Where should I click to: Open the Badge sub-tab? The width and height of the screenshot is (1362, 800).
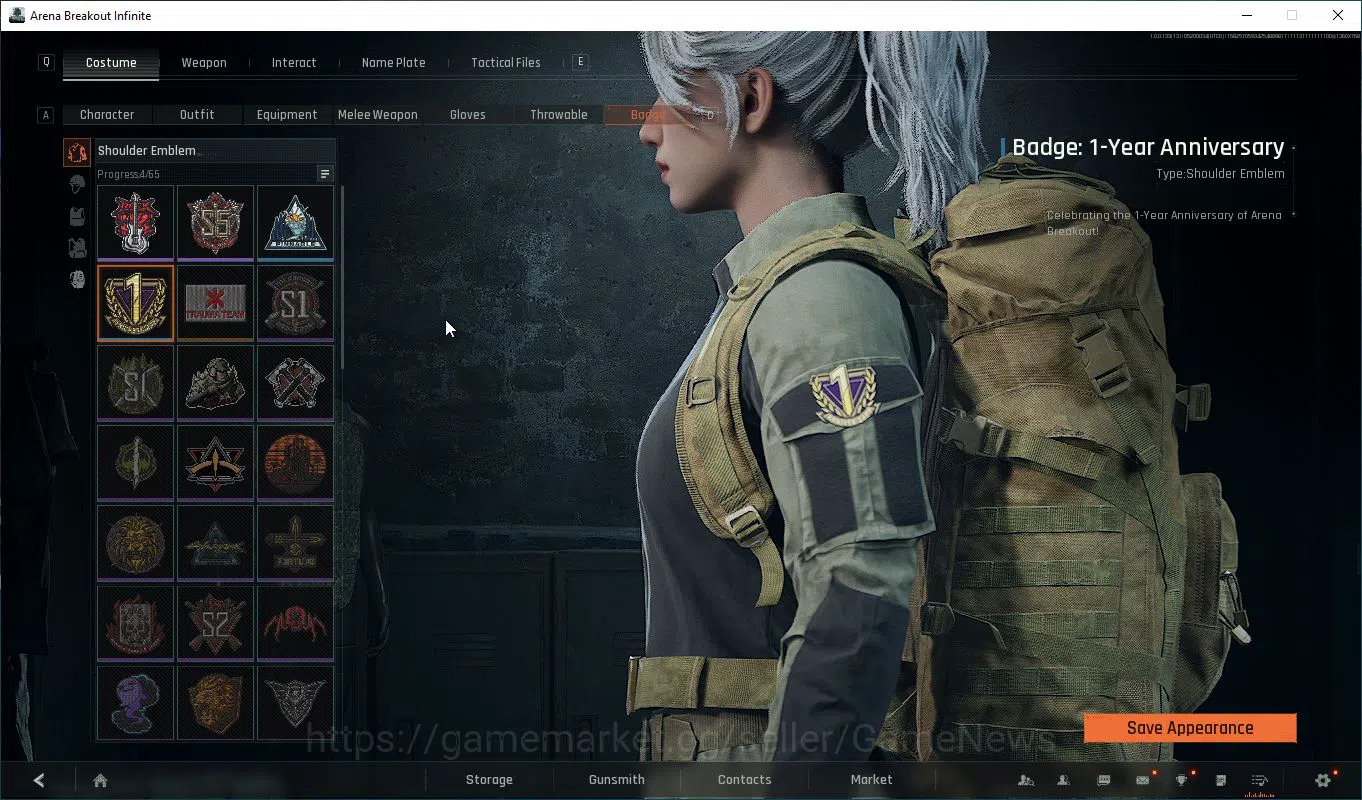pyautogui.click(x=648, y=114)
